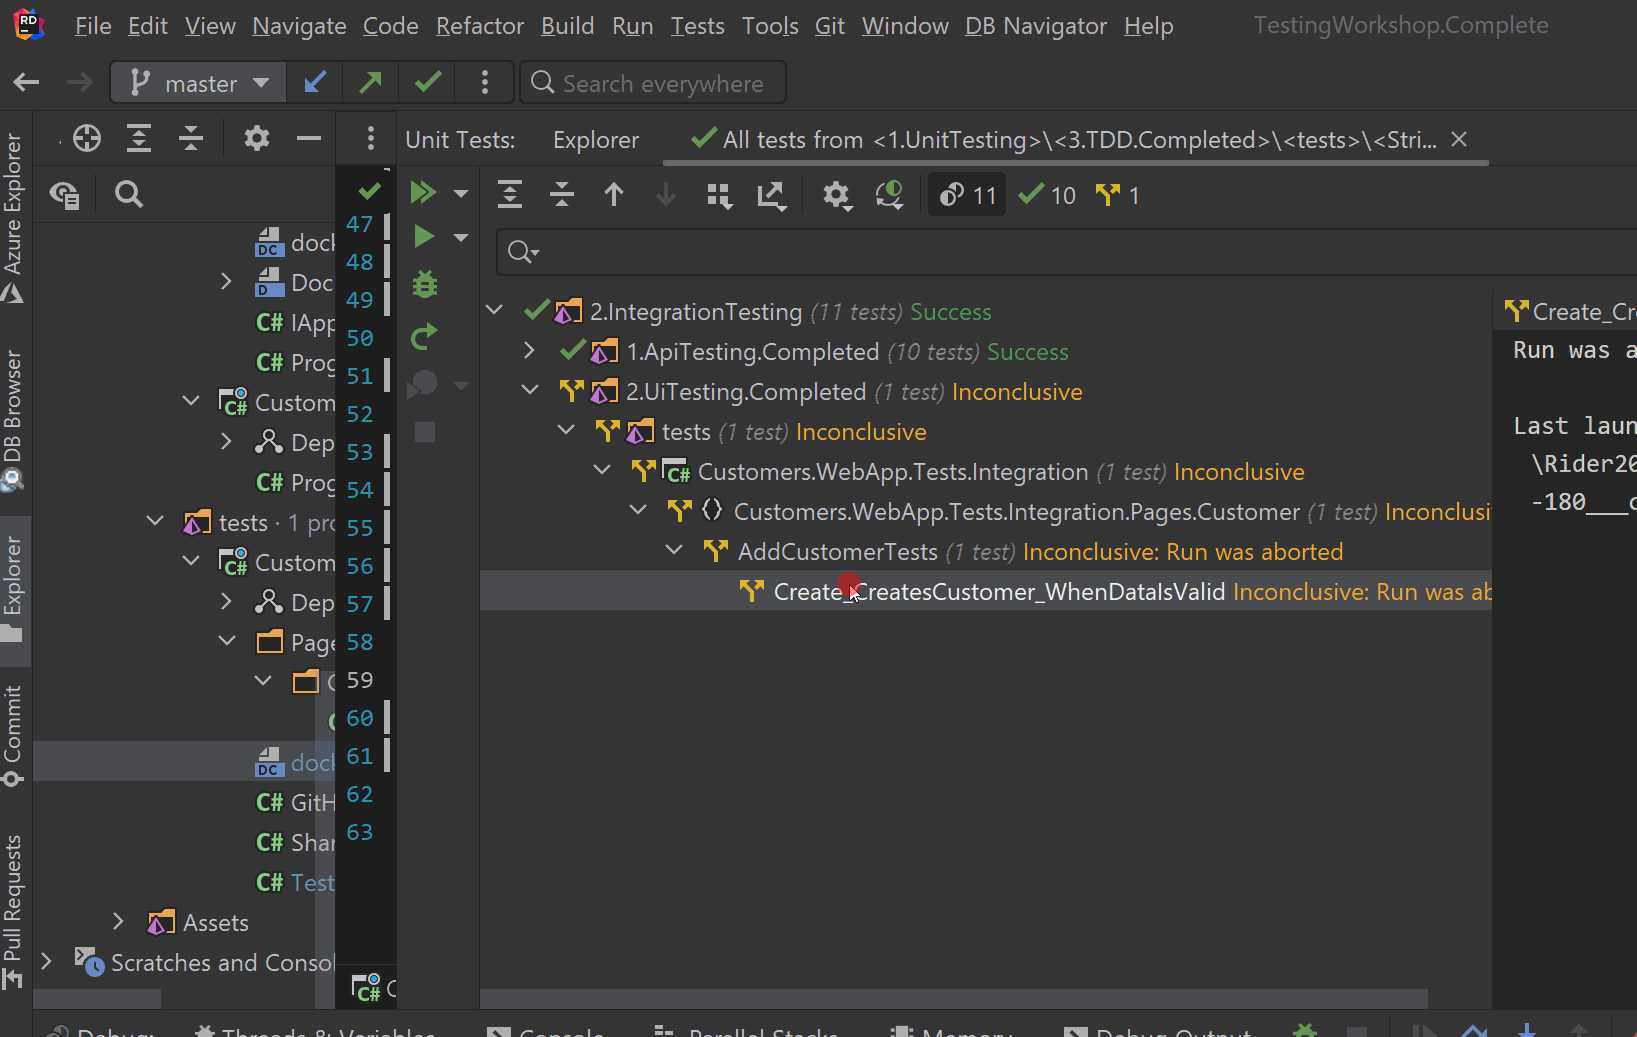
Task: Expand the 1.ApiTesting.Completed tree node
Action: point(530,351)
